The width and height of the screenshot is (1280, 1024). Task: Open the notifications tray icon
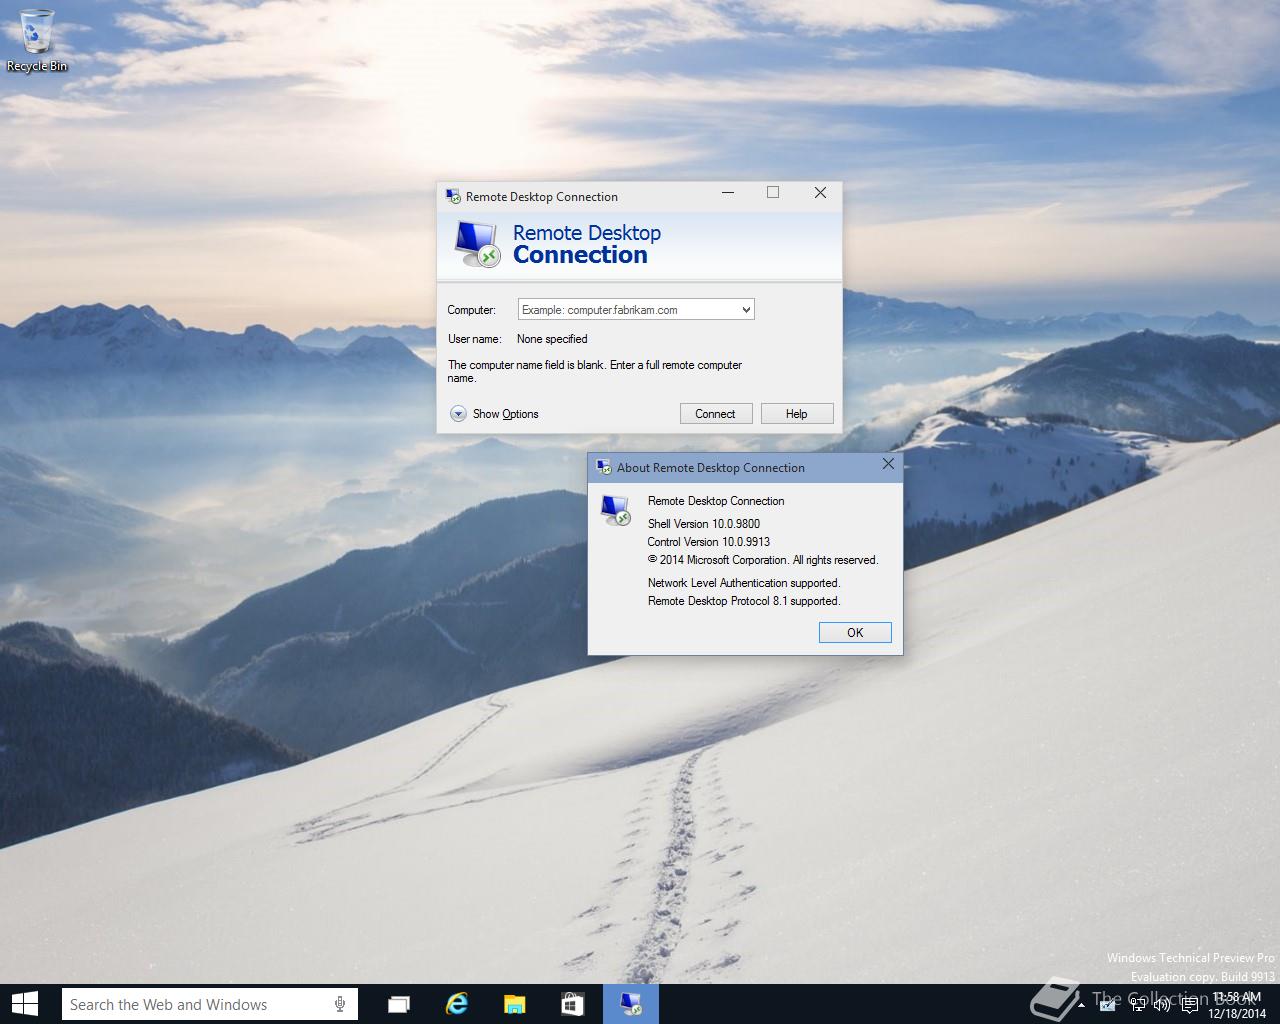[x=1190, y=1005]
